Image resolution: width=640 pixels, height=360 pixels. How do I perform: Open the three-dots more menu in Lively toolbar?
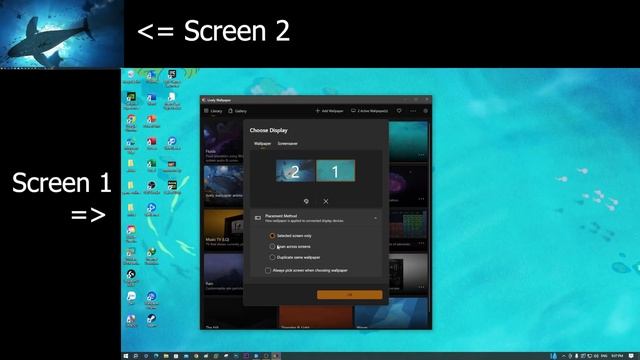[x=413, y=111]
